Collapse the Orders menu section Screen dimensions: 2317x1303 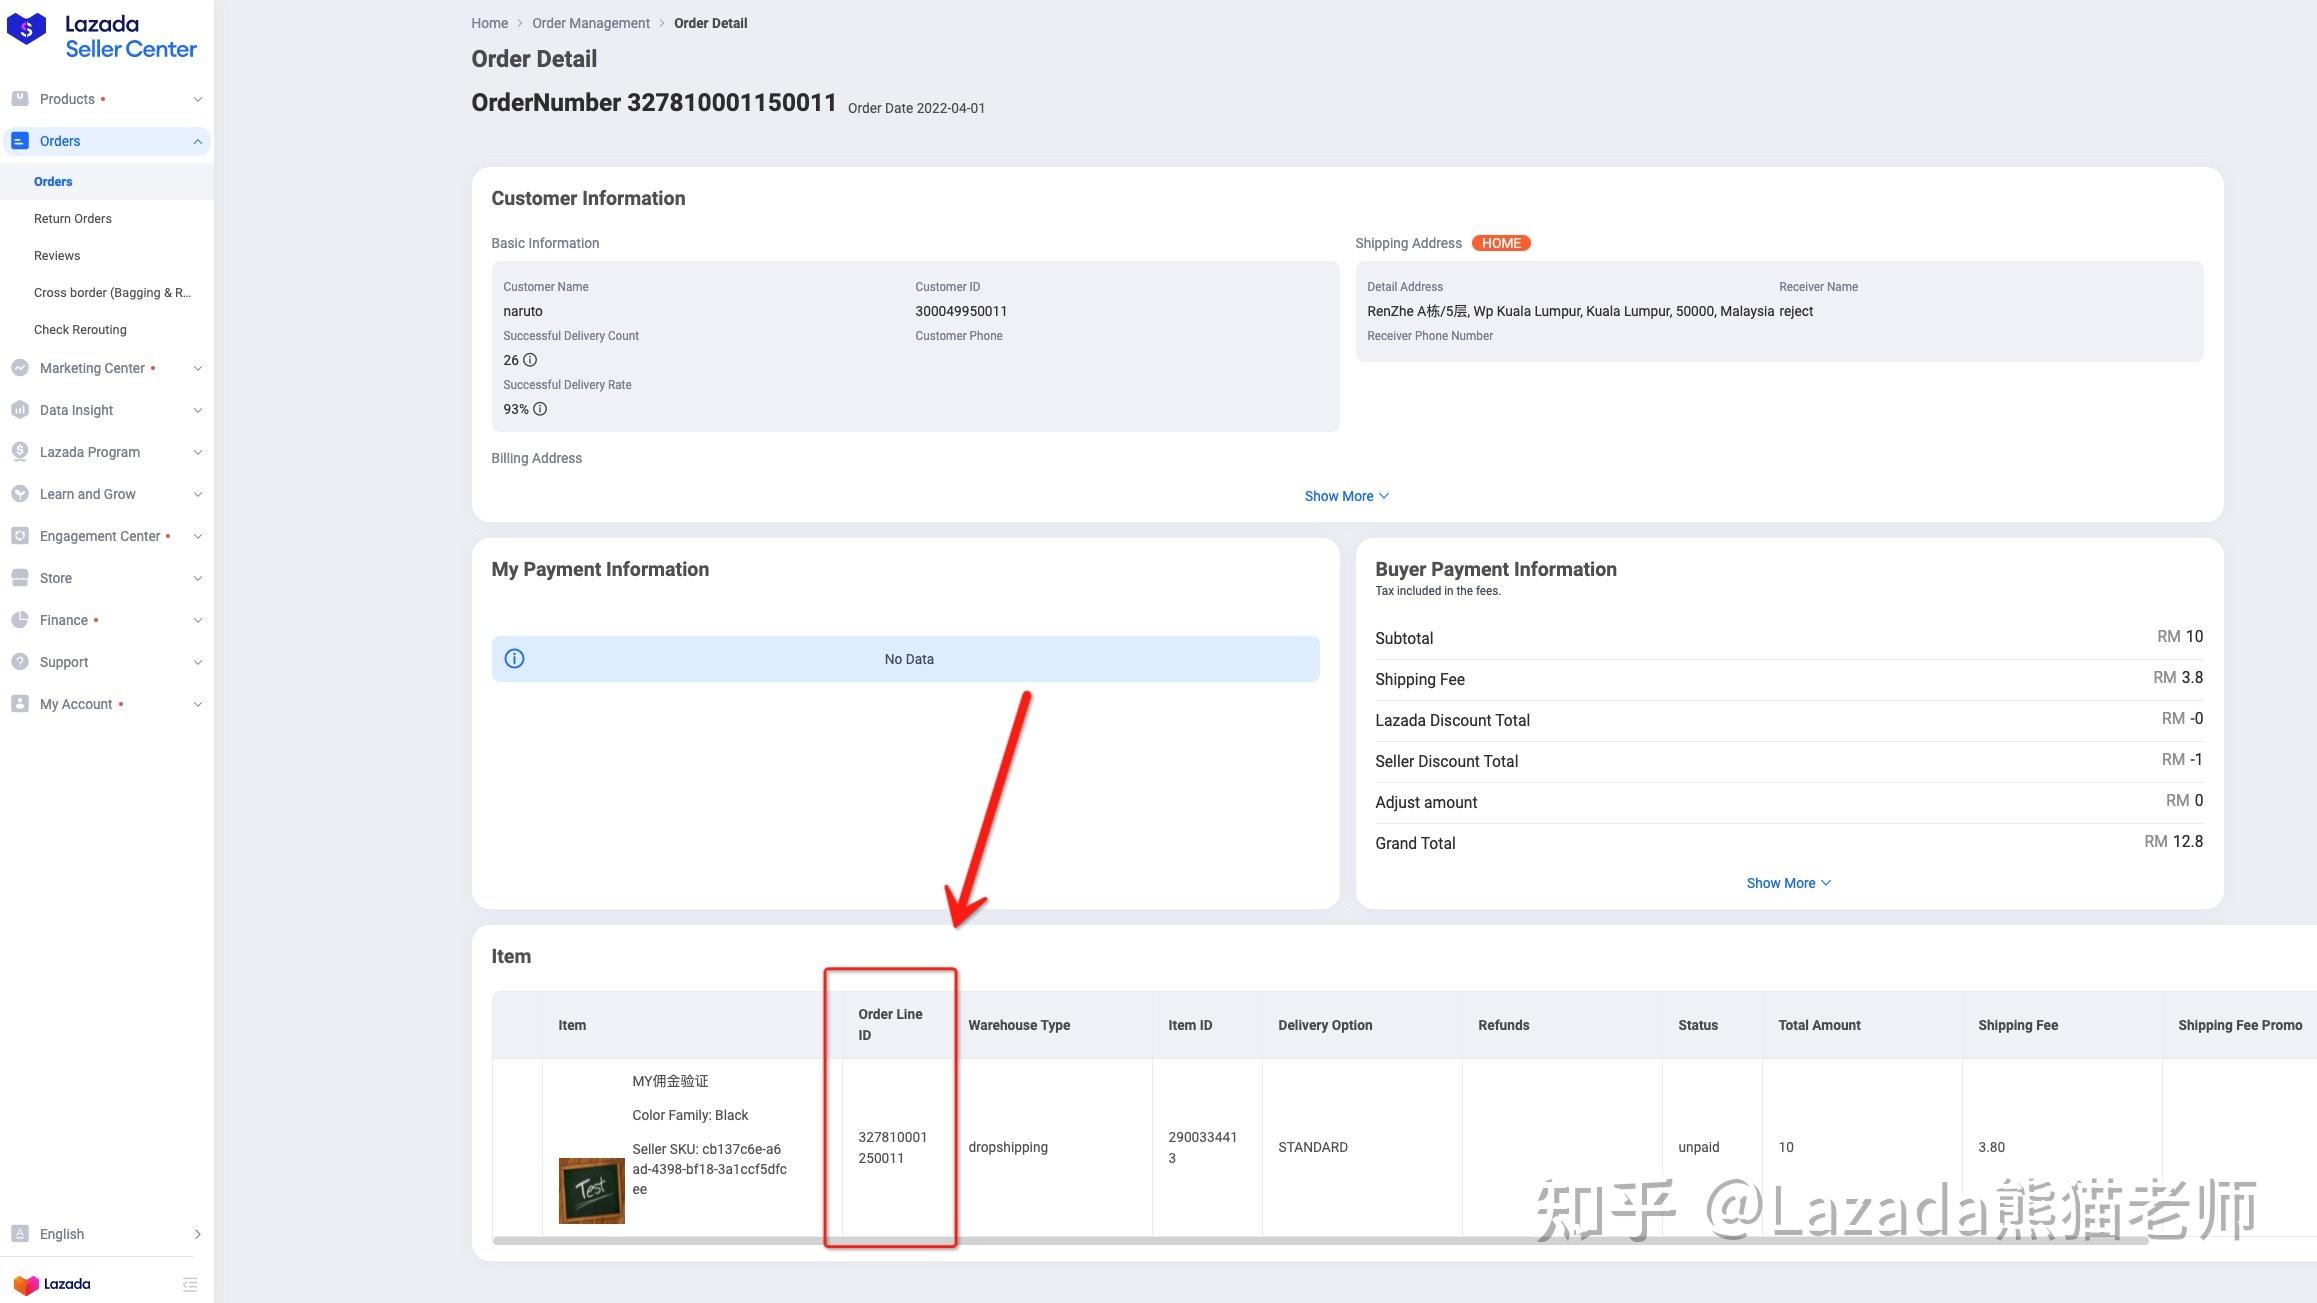(197, 141)
